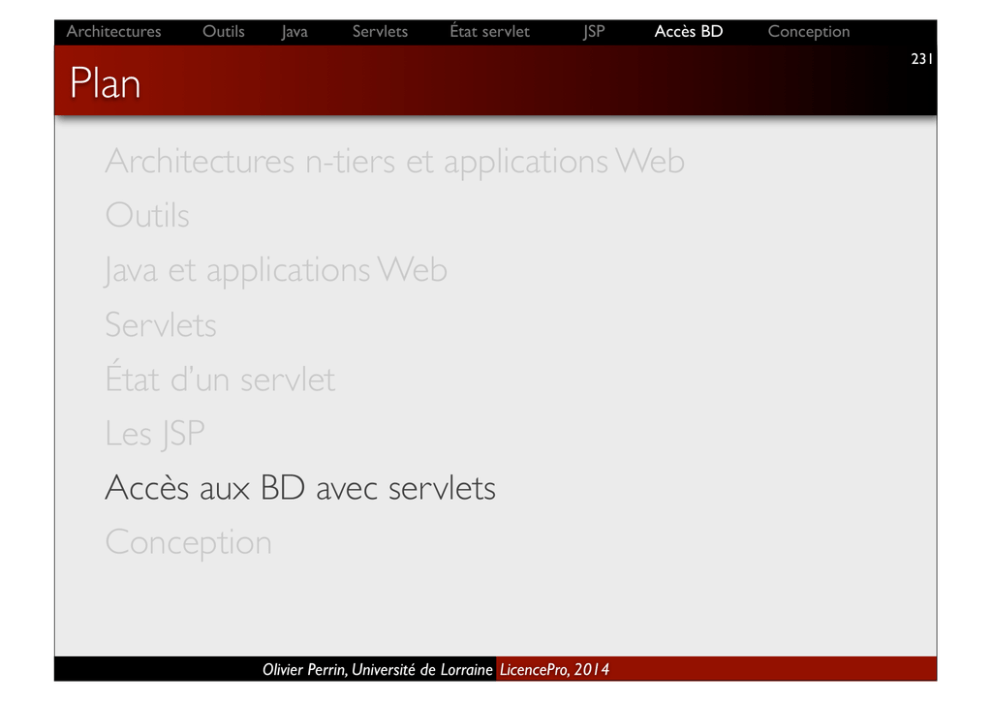
Task: Select the 'Servlets' plan list item
Action: pos(161,325)
